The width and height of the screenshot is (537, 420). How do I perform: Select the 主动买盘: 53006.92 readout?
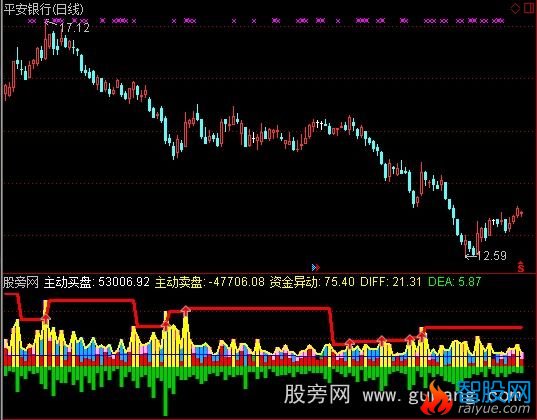point(97,282)
